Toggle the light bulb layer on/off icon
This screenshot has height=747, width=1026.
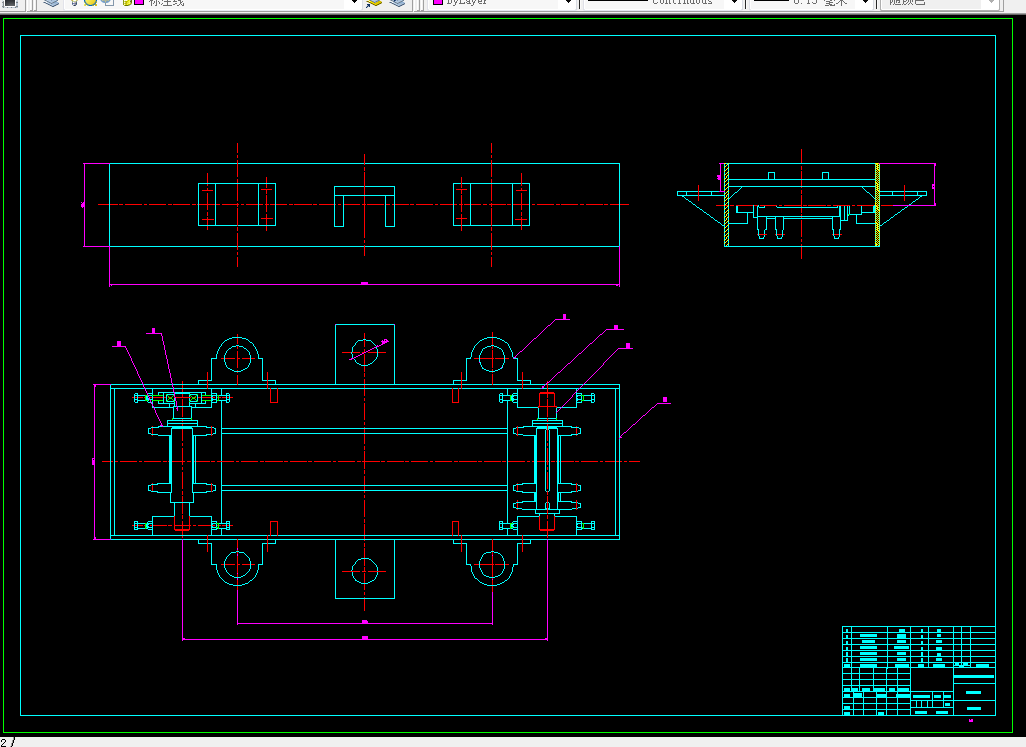75,3
